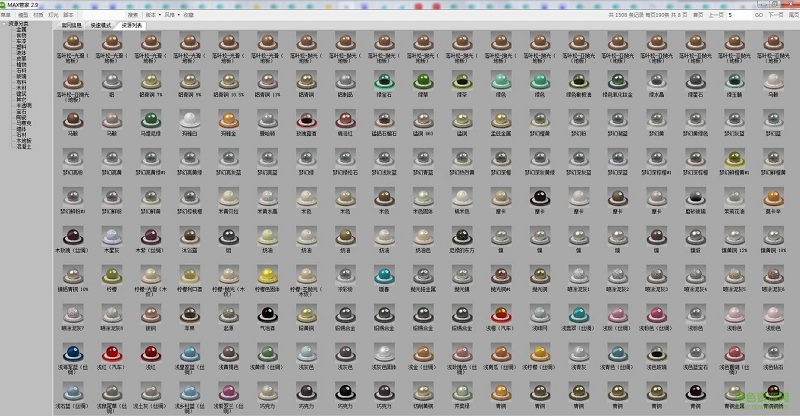This screenshot has width=800, height=416.
Task: Select the 柠檬 lemon material sphere
Action: (x=111, y=273)
